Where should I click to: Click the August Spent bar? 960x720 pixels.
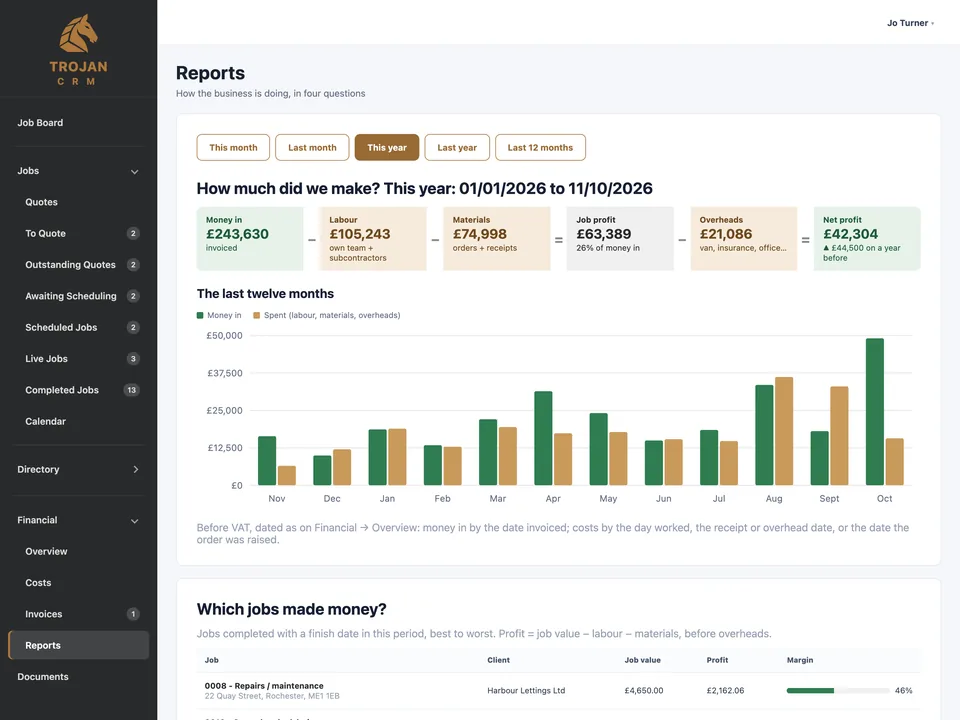tap(784, 432)
